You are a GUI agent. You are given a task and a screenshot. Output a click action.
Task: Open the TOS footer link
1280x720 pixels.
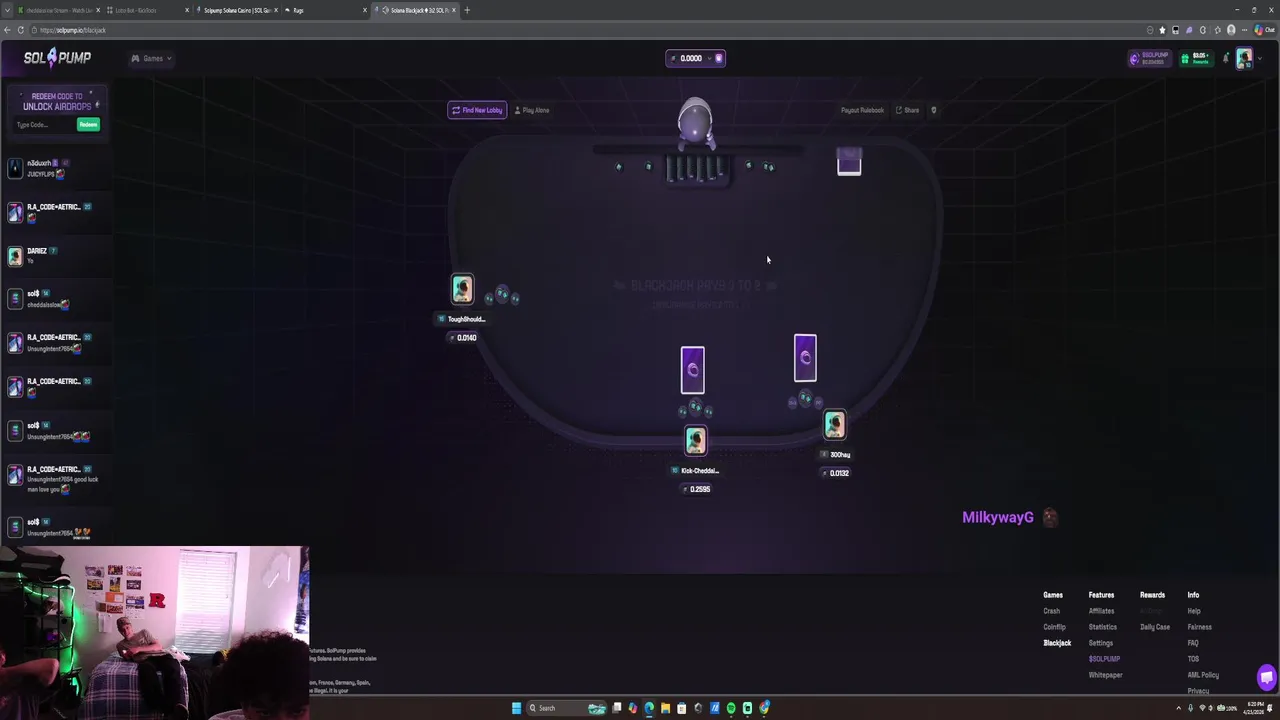[x=1192, y=659]
